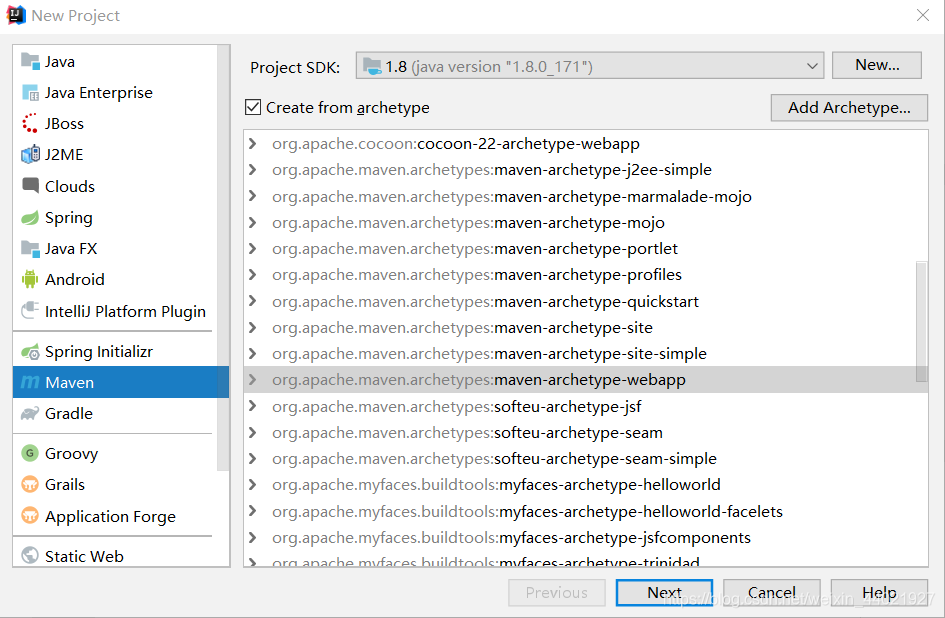The image size is (945, 618).
Task: Click the Android robot icon
Action: click(30, 279)
